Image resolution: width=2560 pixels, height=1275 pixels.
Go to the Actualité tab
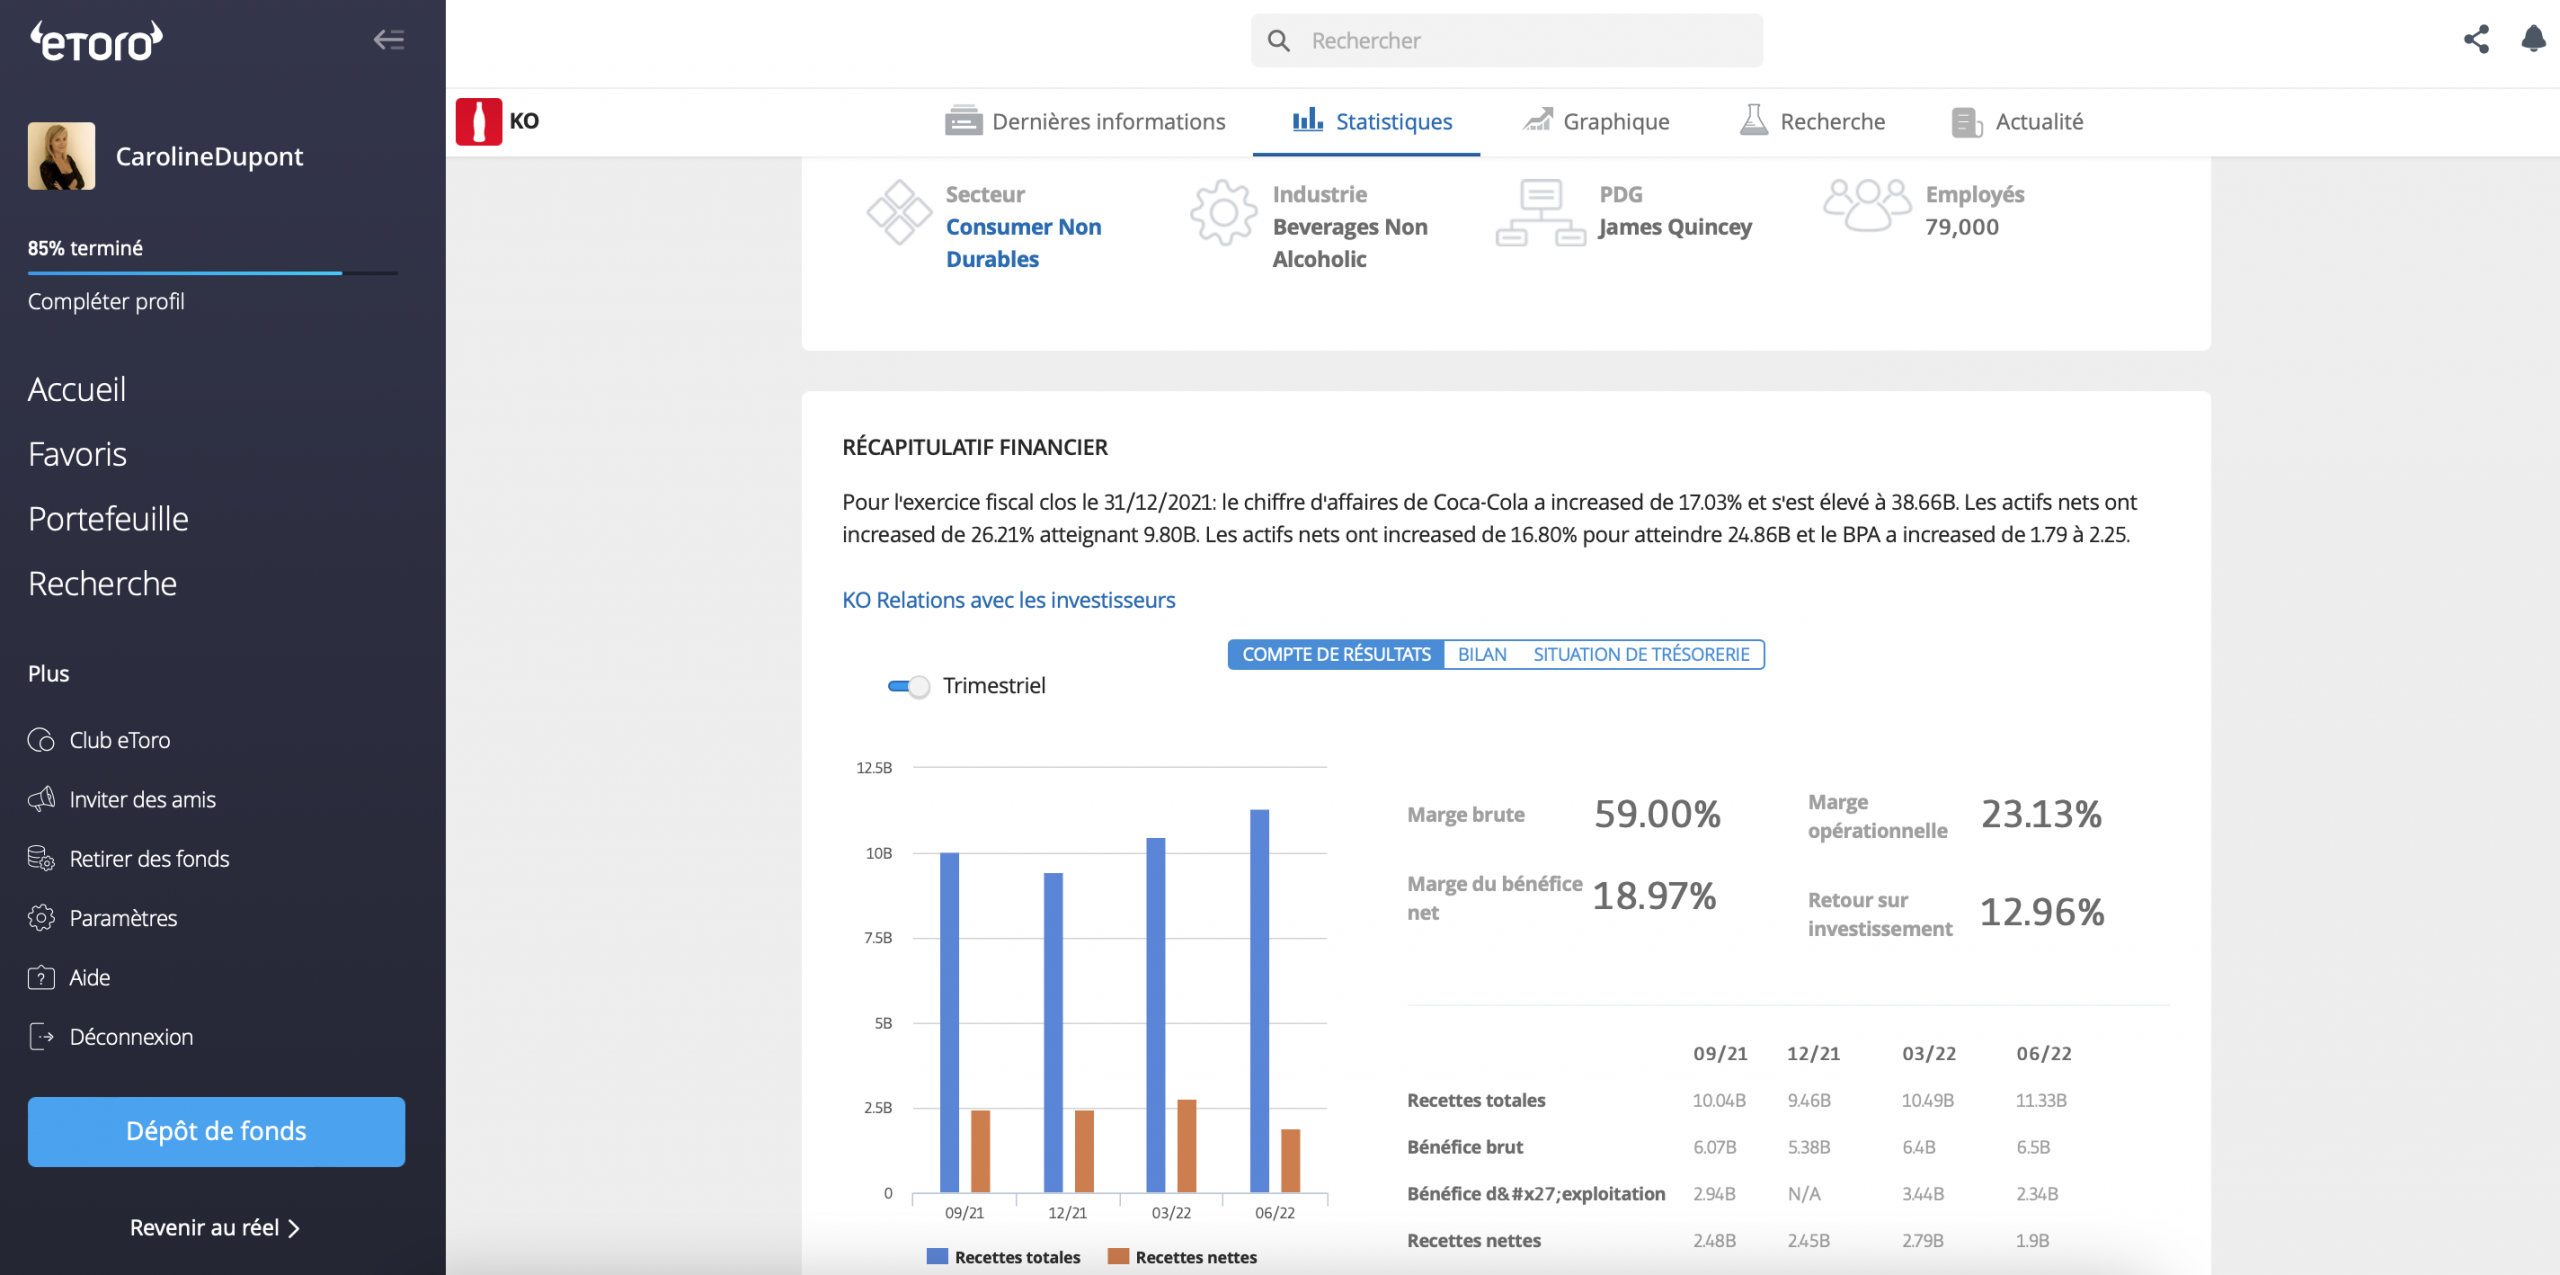[2017, 122]
